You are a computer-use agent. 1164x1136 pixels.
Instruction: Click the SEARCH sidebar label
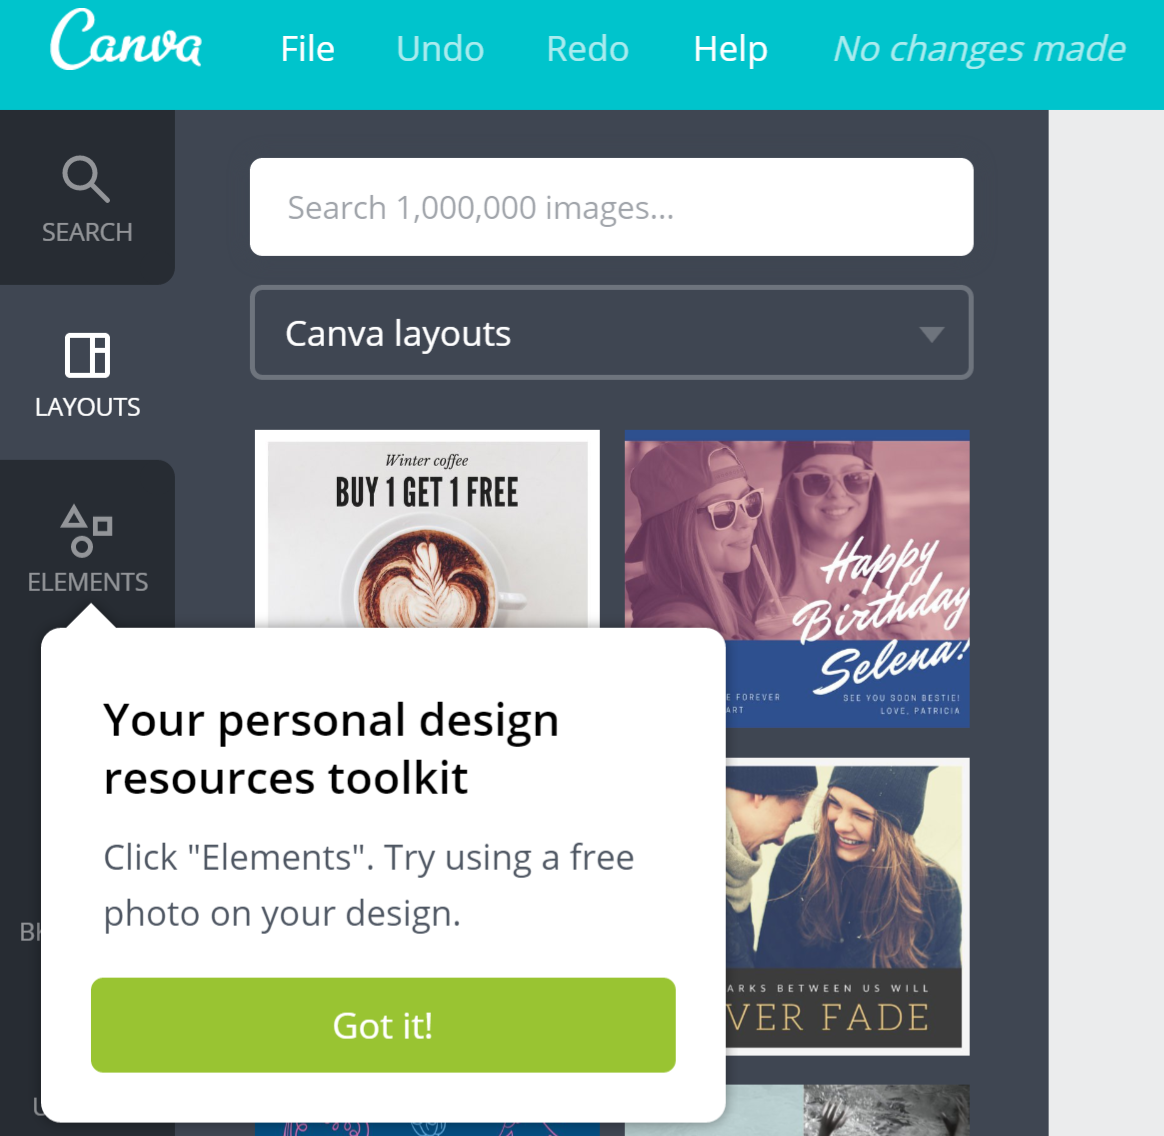[x=87, y=232]
